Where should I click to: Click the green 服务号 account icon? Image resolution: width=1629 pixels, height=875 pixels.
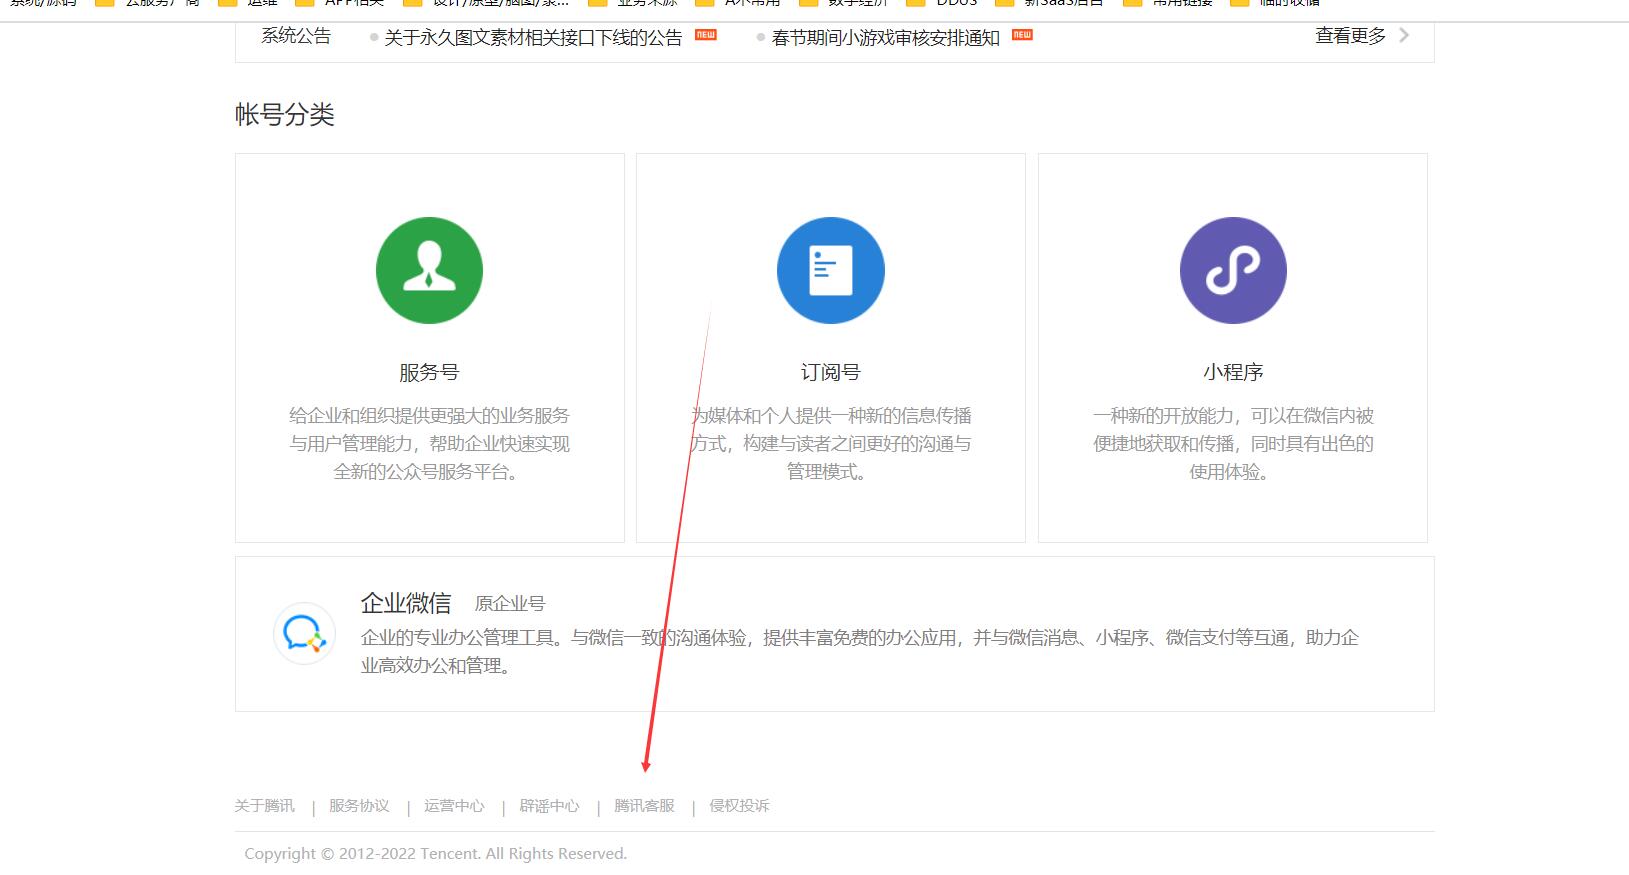429,270
